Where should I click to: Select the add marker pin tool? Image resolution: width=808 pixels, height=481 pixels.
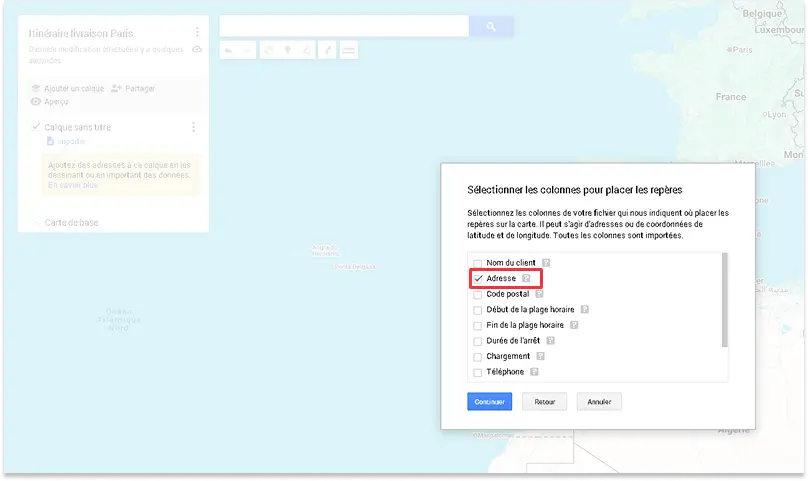[288, 51]
